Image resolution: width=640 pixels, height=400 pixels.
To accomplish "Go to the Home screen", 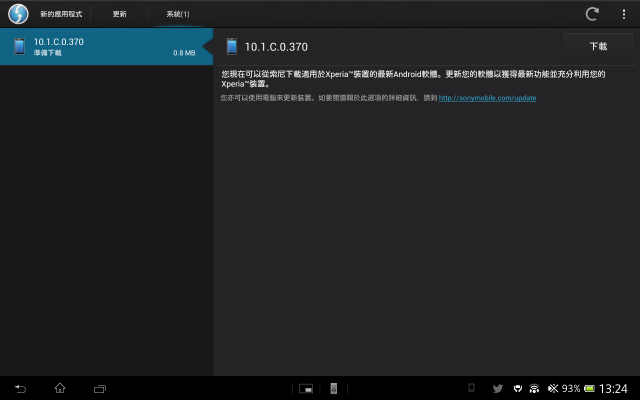I will point(60,388).
